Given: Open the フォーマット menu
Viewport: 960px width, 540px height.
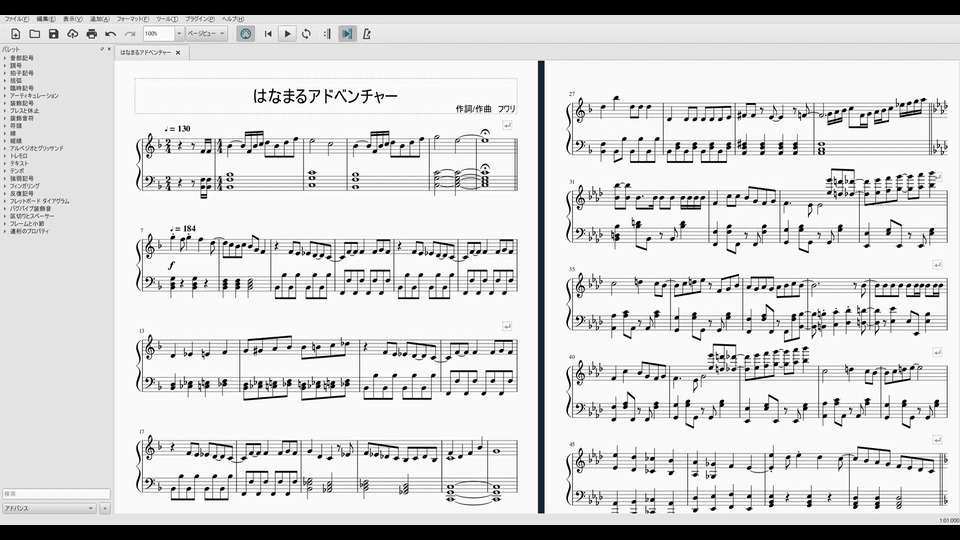Looking at the screenshot, I should (x=133, y=19).
